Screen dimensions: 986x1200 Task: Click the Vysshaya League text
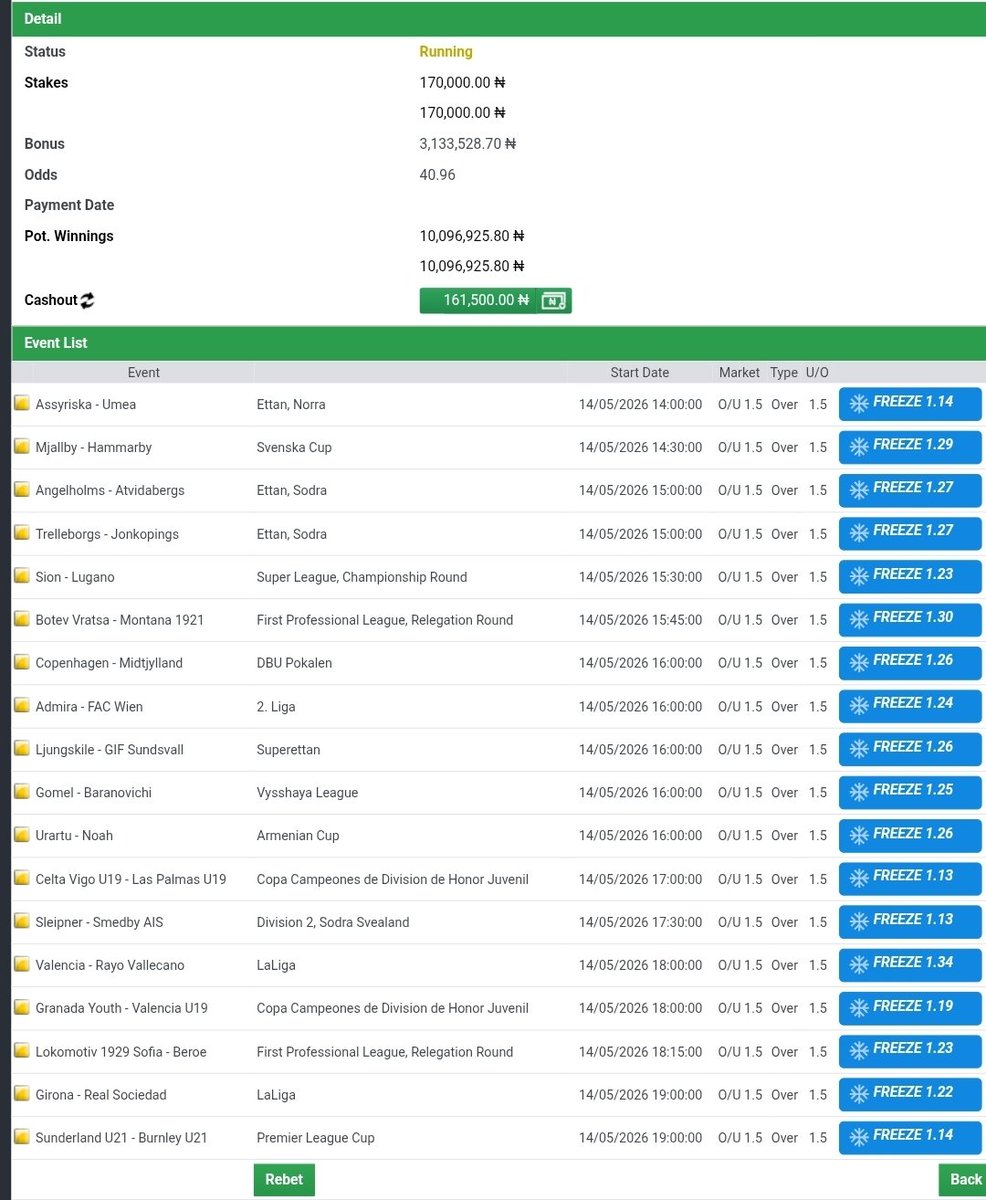(307, 792)
